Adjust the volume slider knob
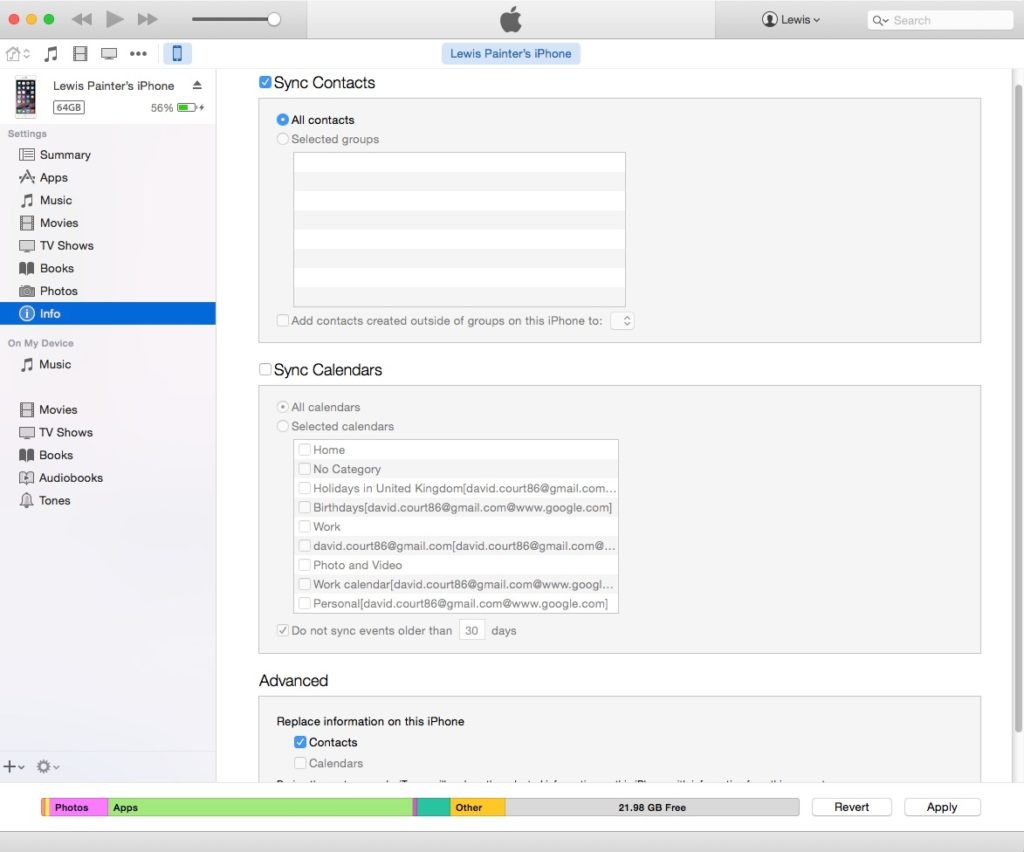The height and width of the screenshot is (852, 1024). tap(274, 19)
